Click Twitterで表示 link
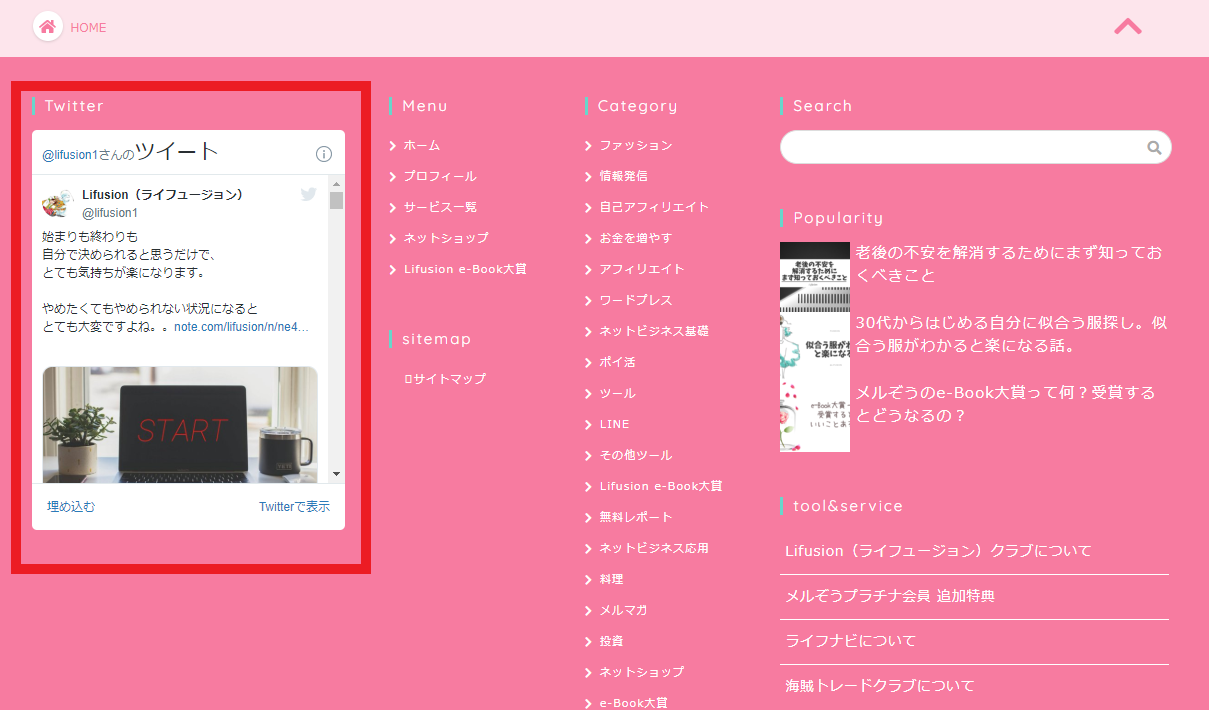 294,507
